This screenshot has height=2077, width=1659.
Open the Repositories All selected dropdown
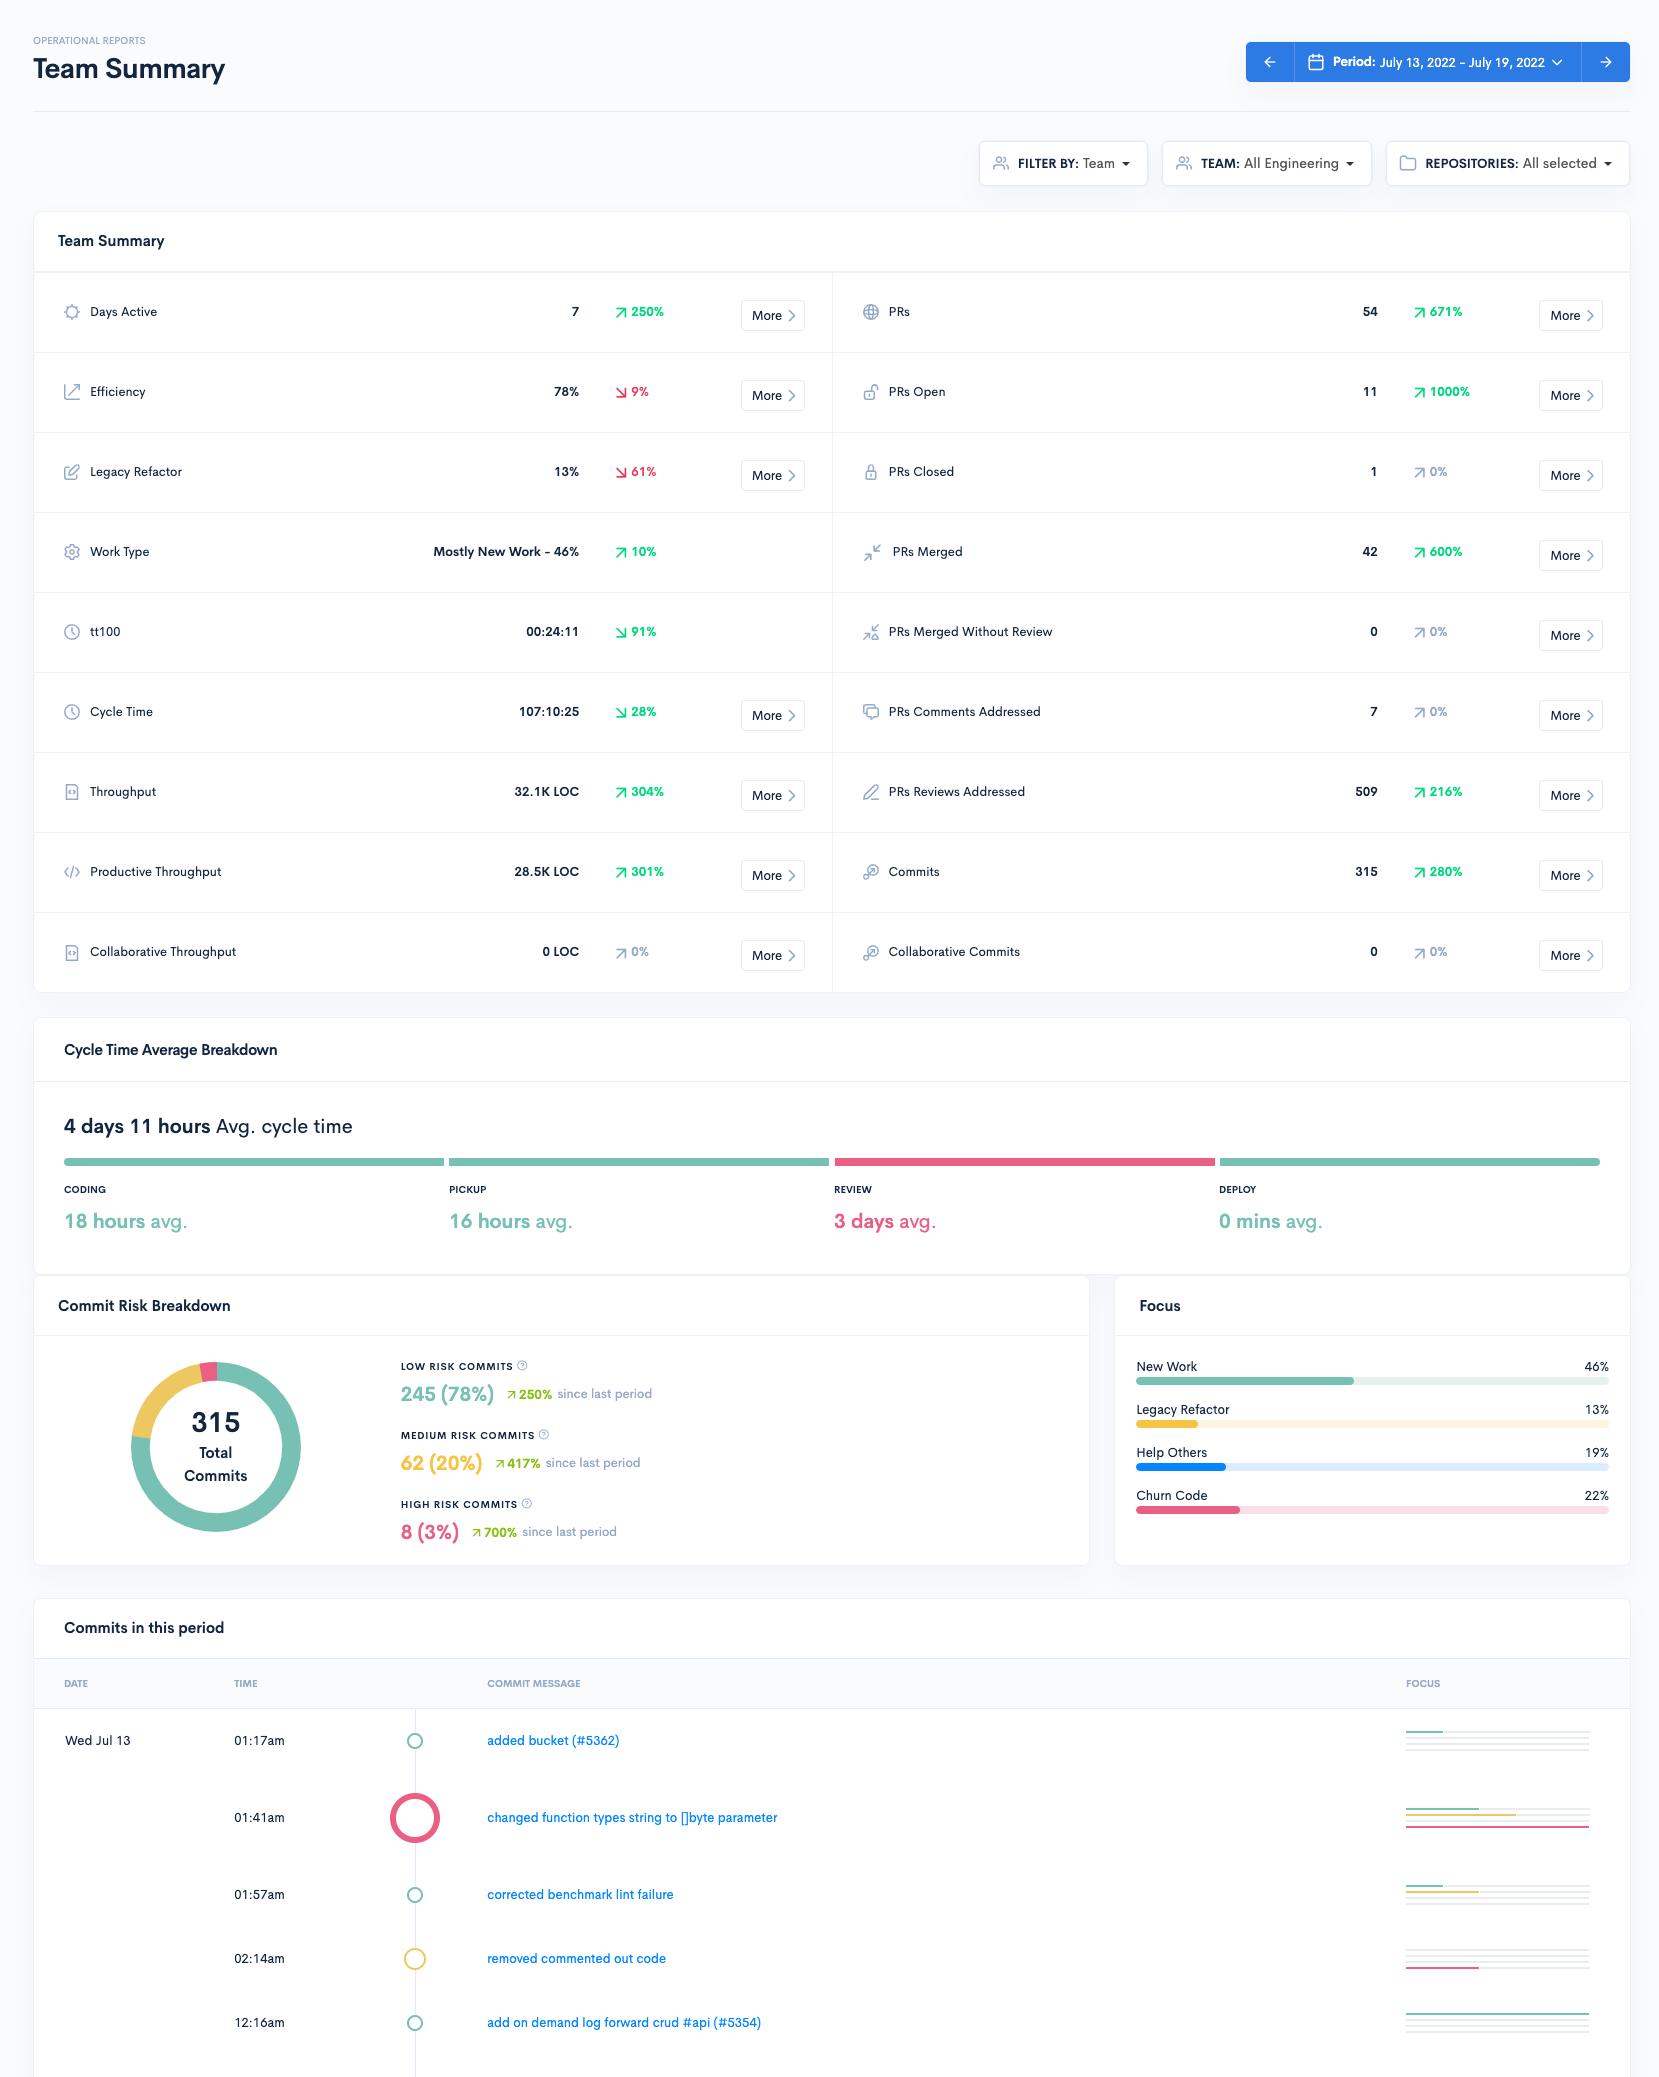point(1508,163)
